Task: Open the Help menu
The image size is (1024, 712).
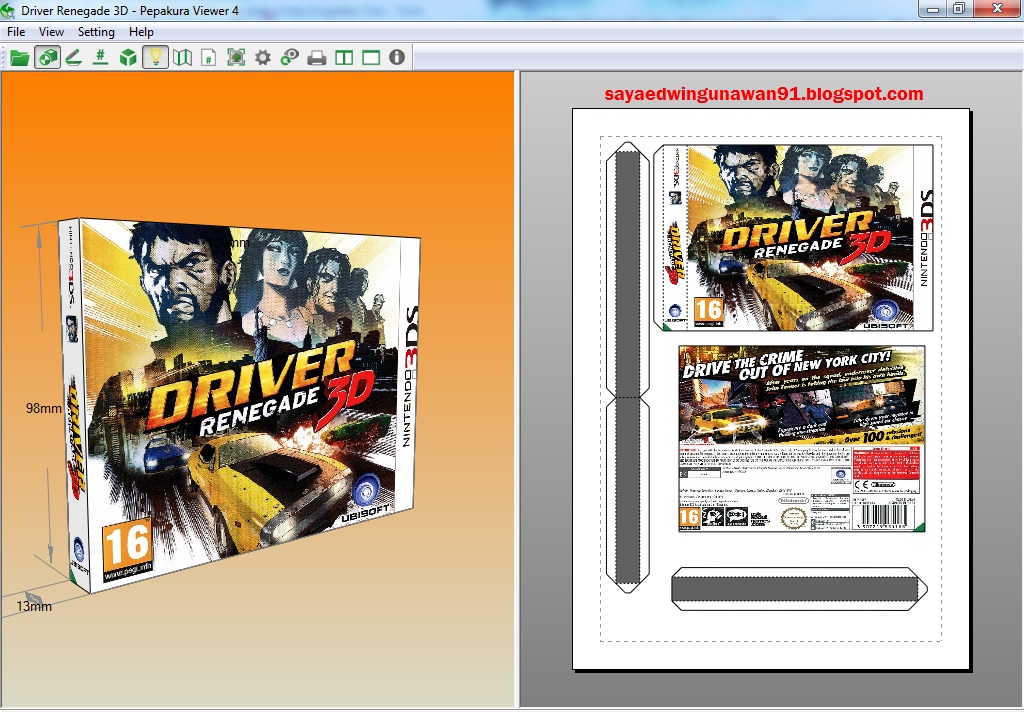Action: [141, 32]
